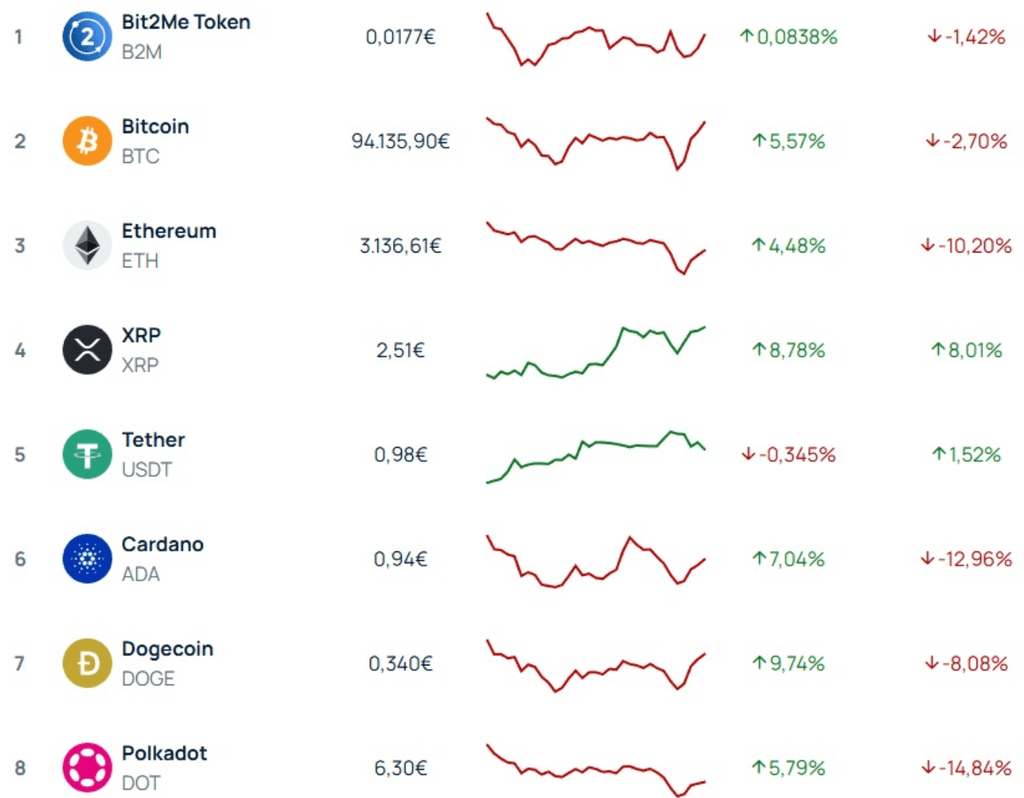Image resolution: width=1024 pixels, height=798 pixels.
Task: Click the Ethereum ETH ticker label
Action: click(138, 261)
